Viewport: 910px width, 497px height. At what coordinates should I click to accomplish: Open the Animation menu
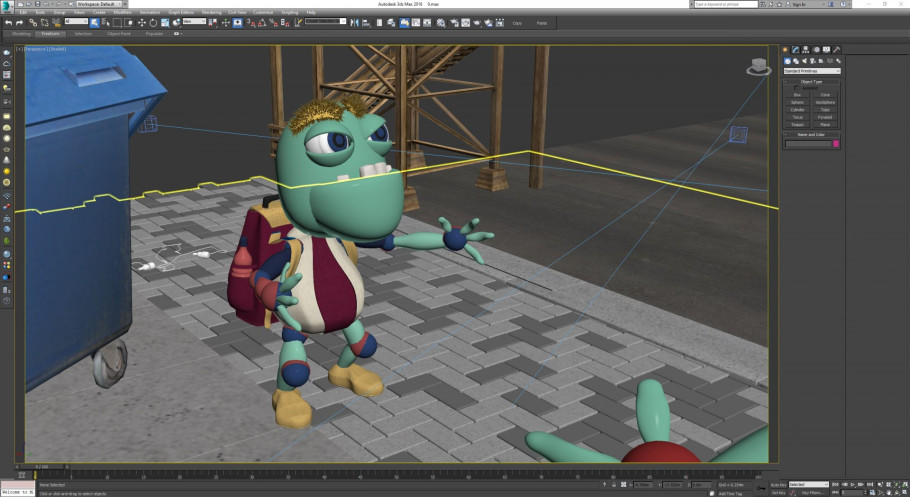tap(150, 12)
